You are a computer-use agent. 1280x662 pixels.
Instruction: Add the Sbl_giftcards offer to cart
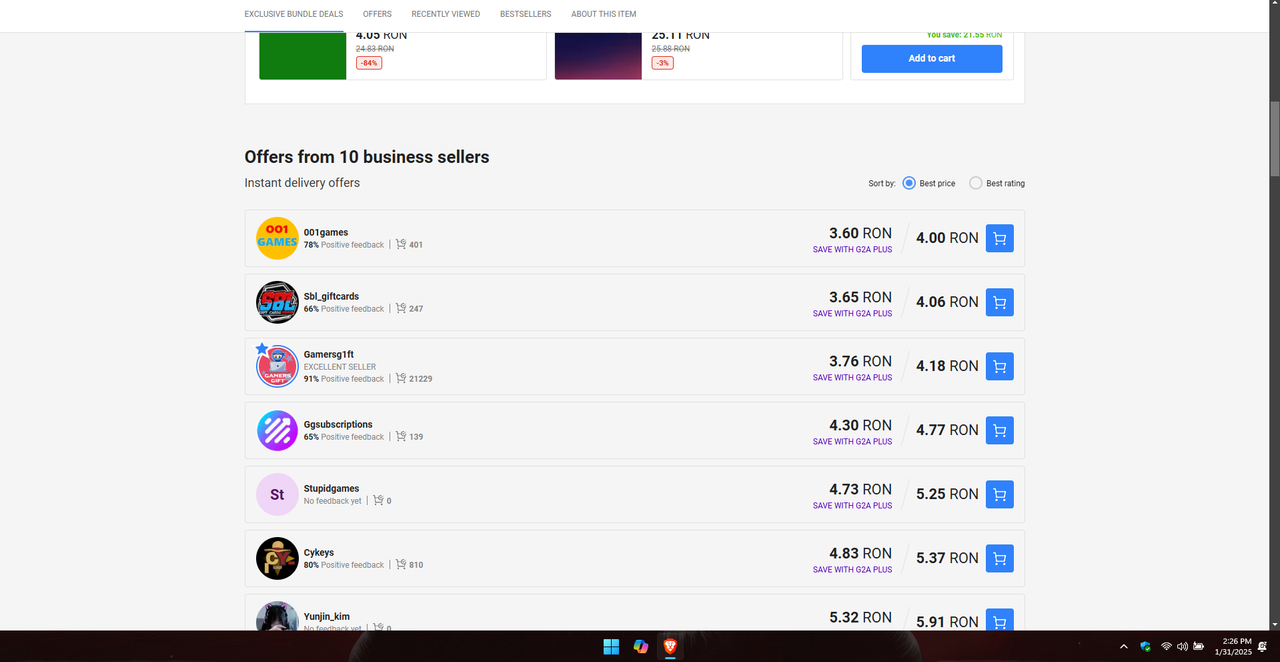coord(999,302)
